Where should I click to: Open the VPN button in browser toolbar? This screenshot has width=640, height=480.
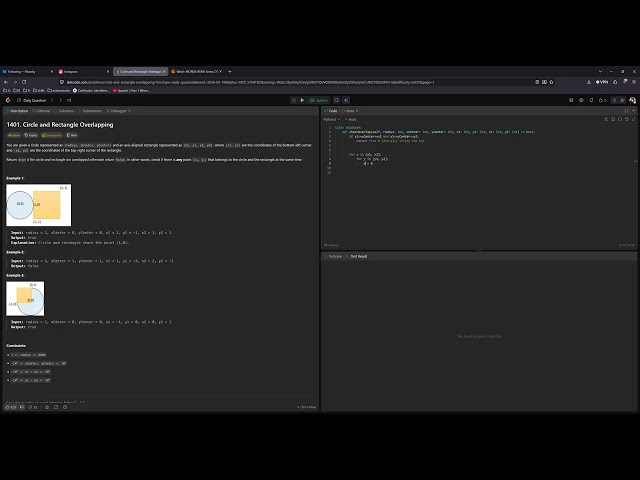(602, 82)
